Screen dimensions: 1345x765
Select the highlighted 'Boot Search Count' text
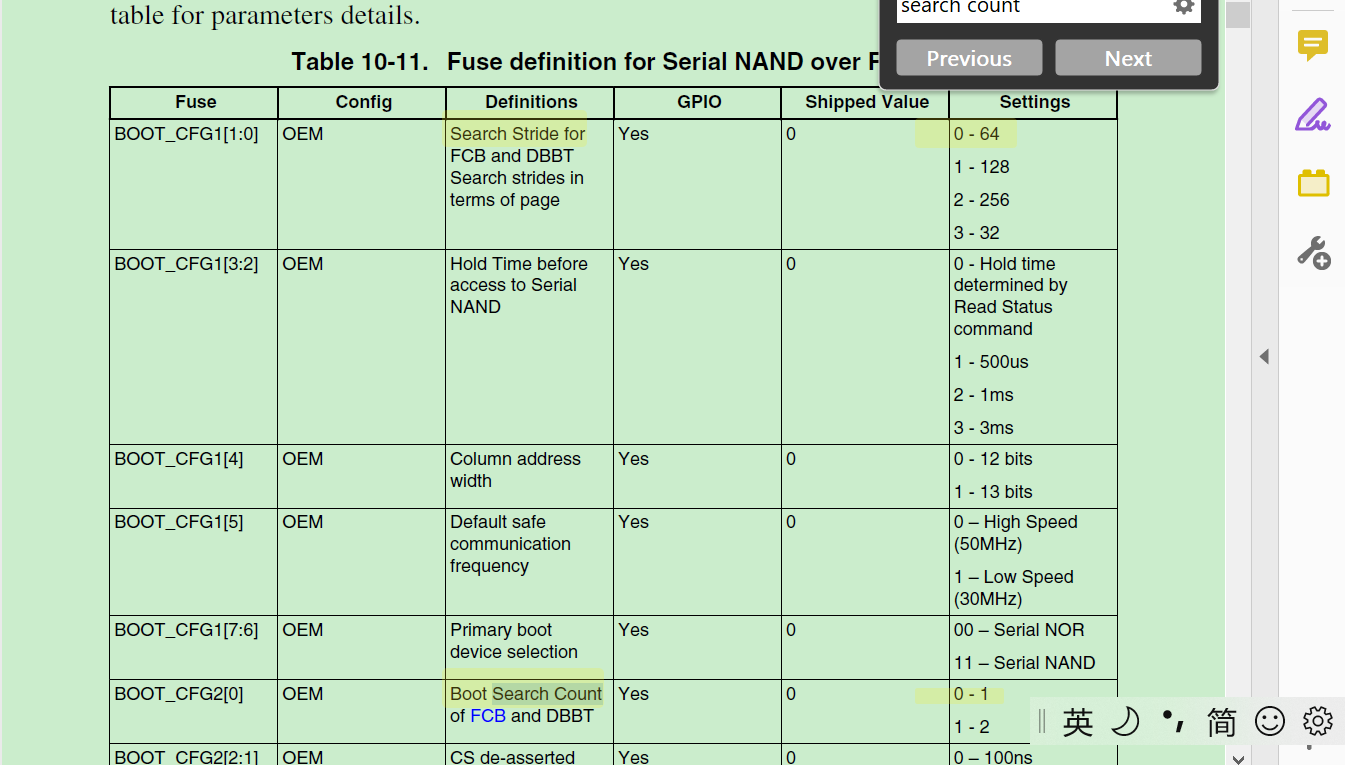coord(525,693)
